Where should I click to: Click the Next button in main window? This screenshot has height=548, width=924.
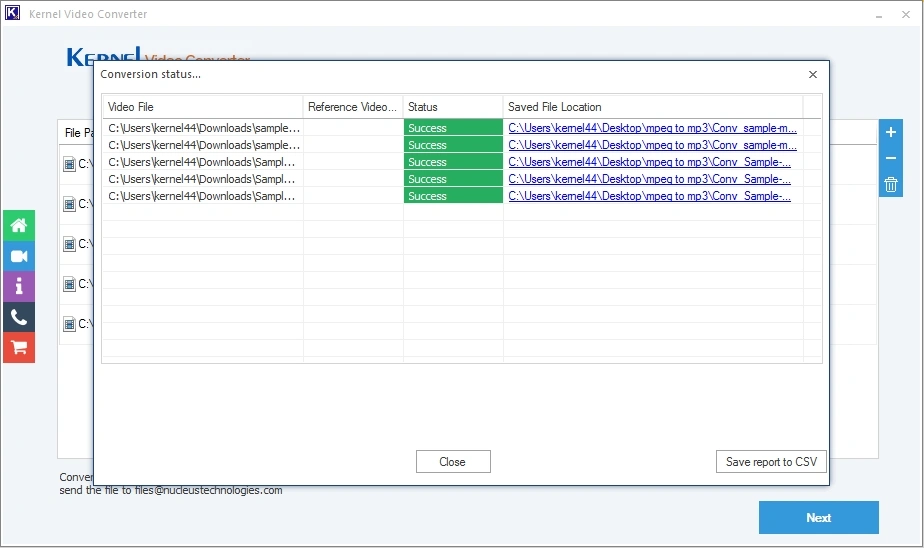coord(819,517)
